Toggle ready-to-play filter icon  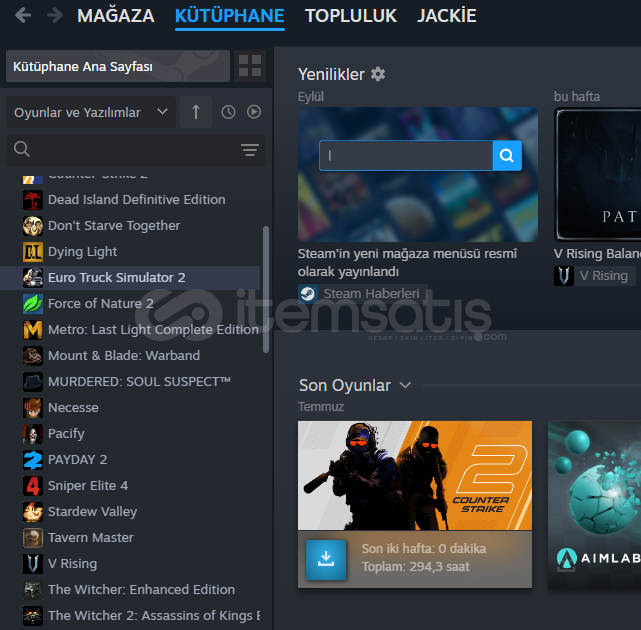[254, 112]
